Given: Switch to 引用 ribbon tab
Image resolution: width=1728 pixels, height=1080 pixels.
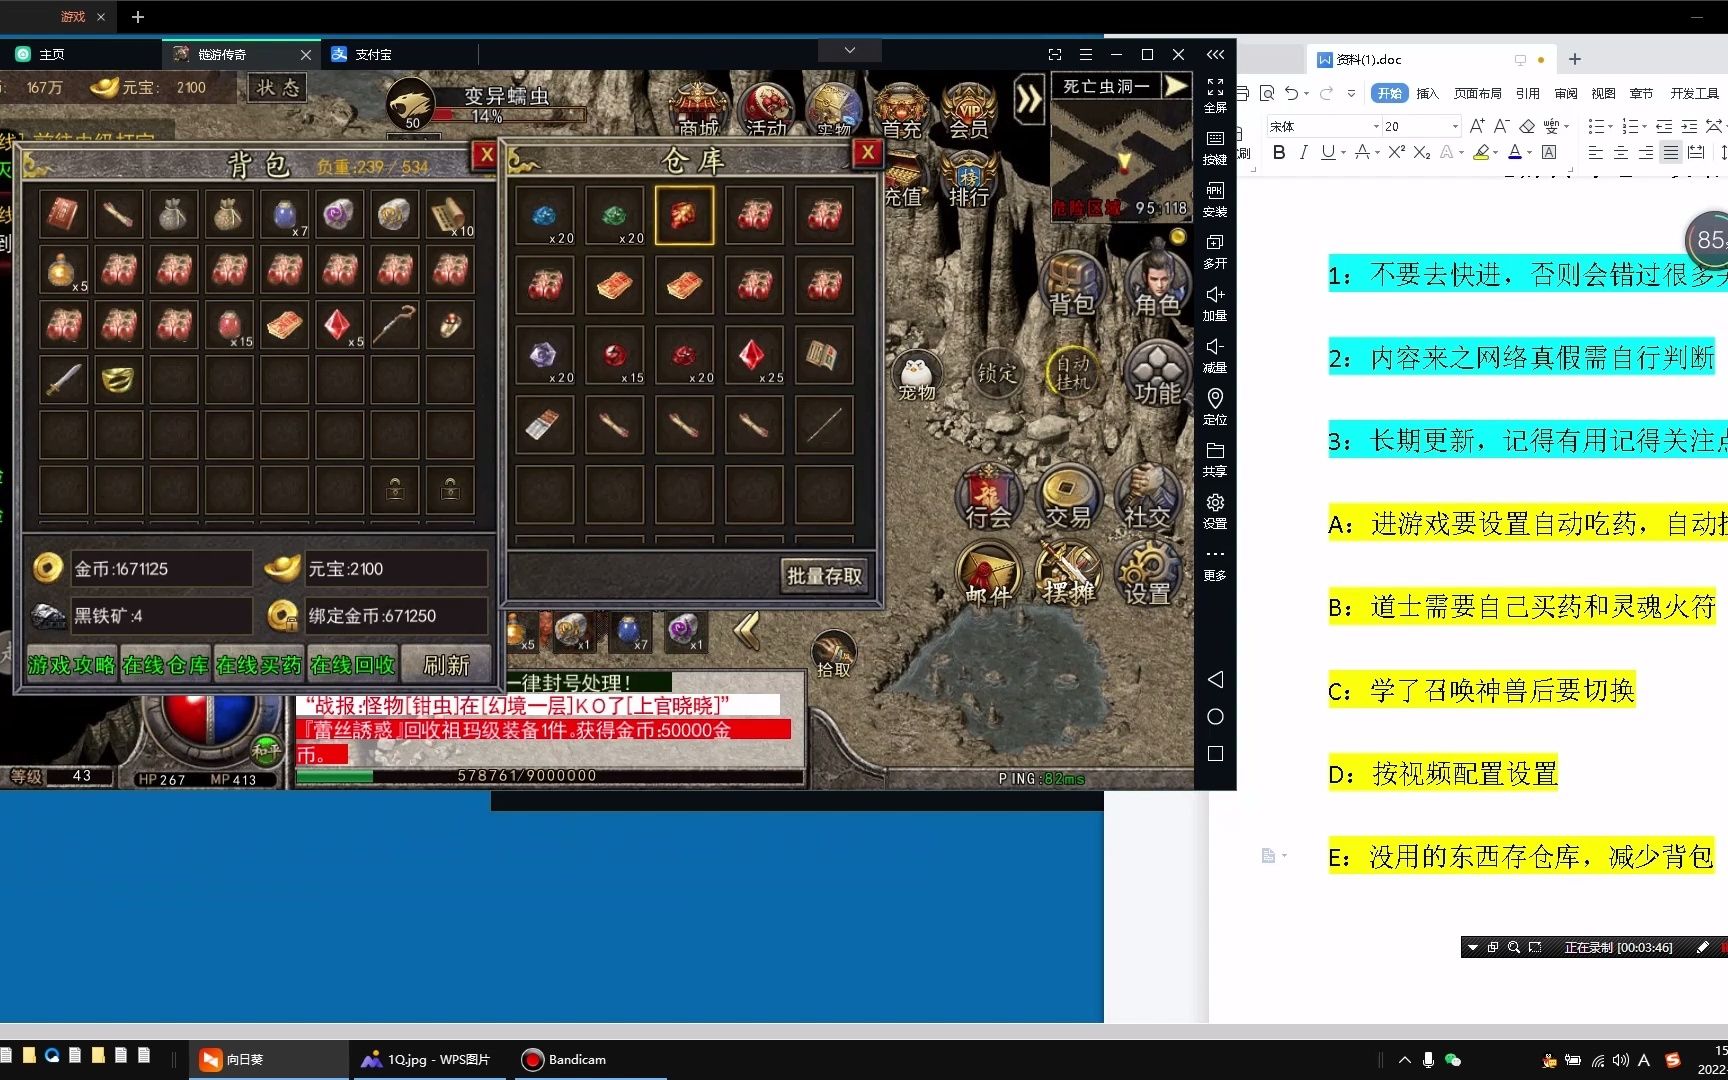Looking at the screenshot, I should (1527, 93).
